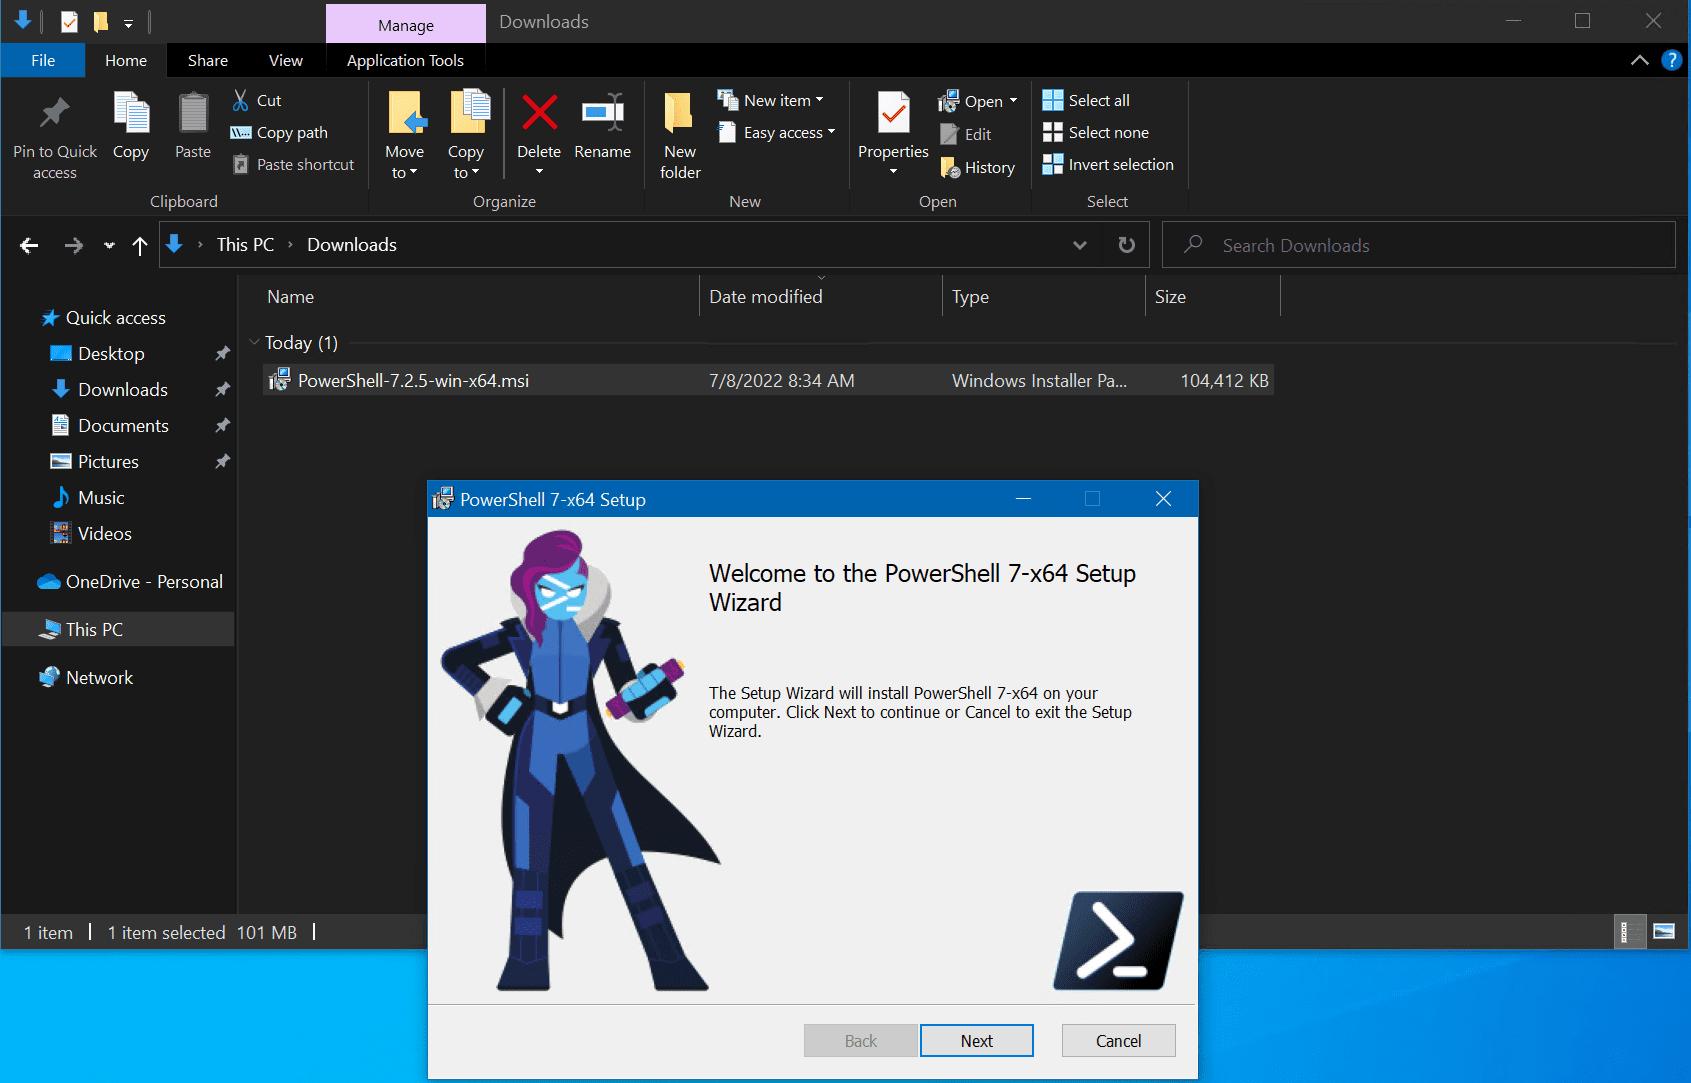Collapse the Today group of files

(252, 342)
